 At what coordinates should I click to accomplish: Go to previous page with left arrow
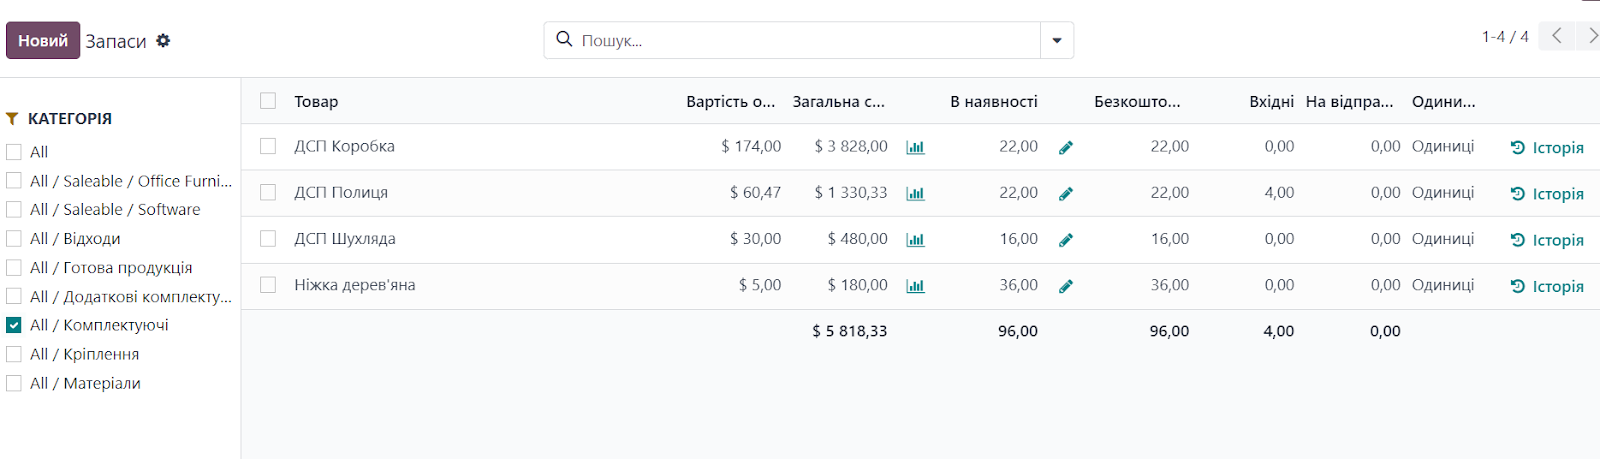[1557, 36]
